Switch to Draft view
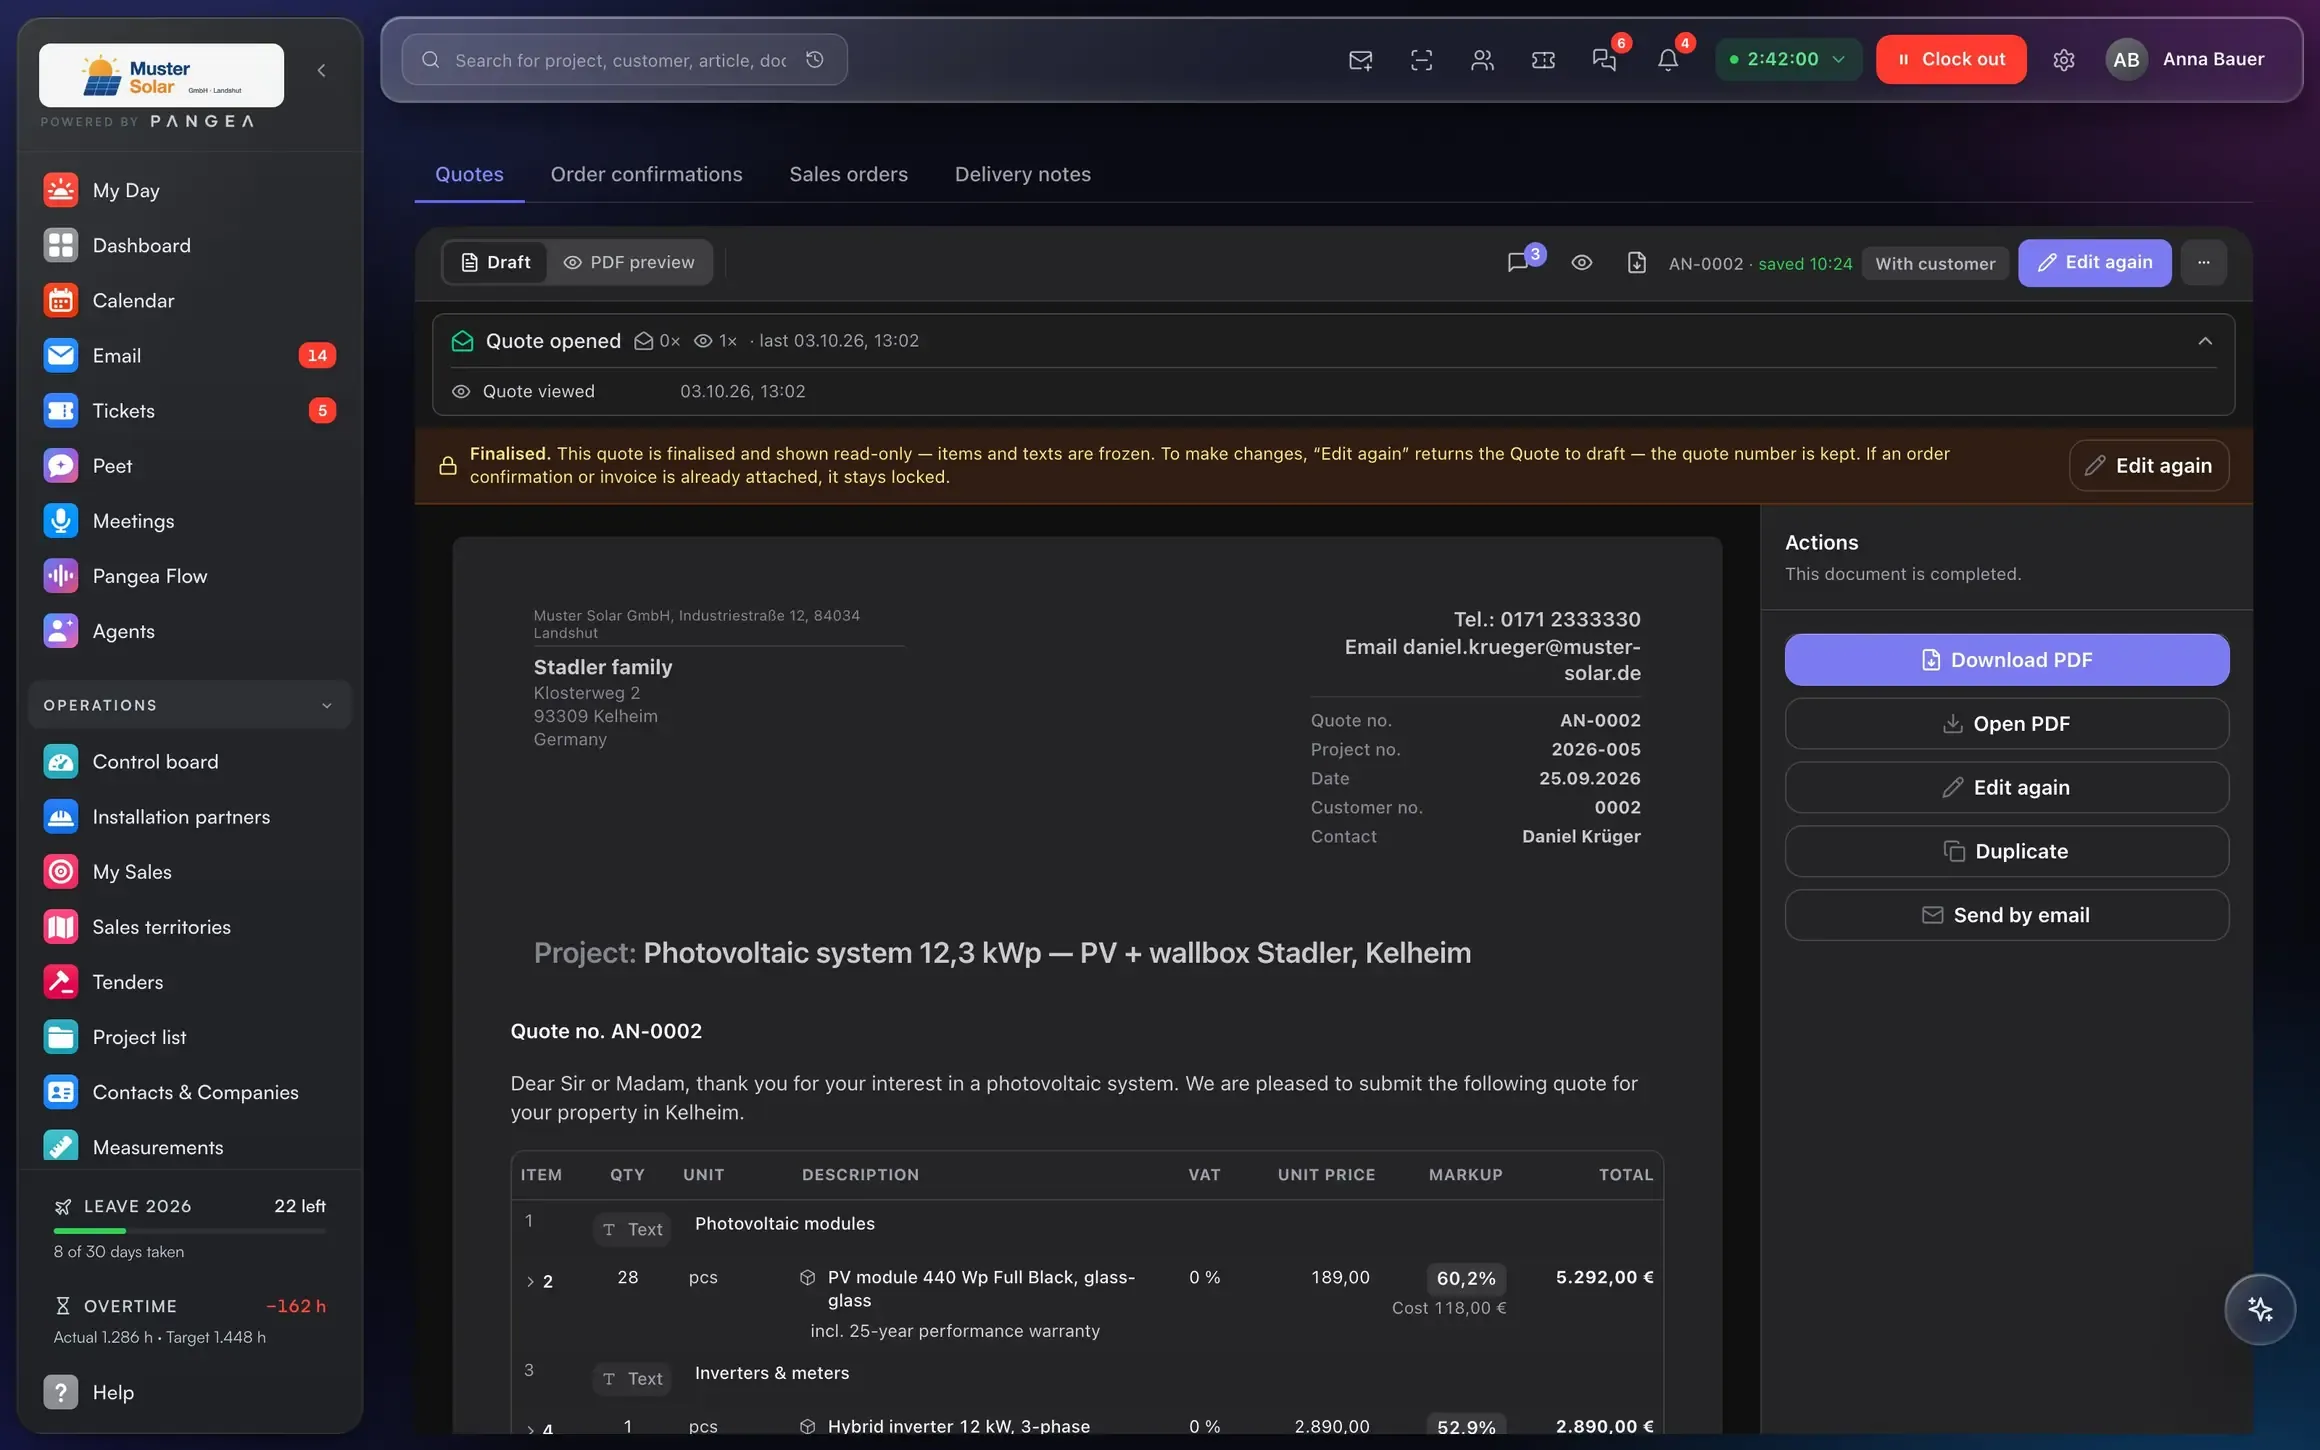 496,262
